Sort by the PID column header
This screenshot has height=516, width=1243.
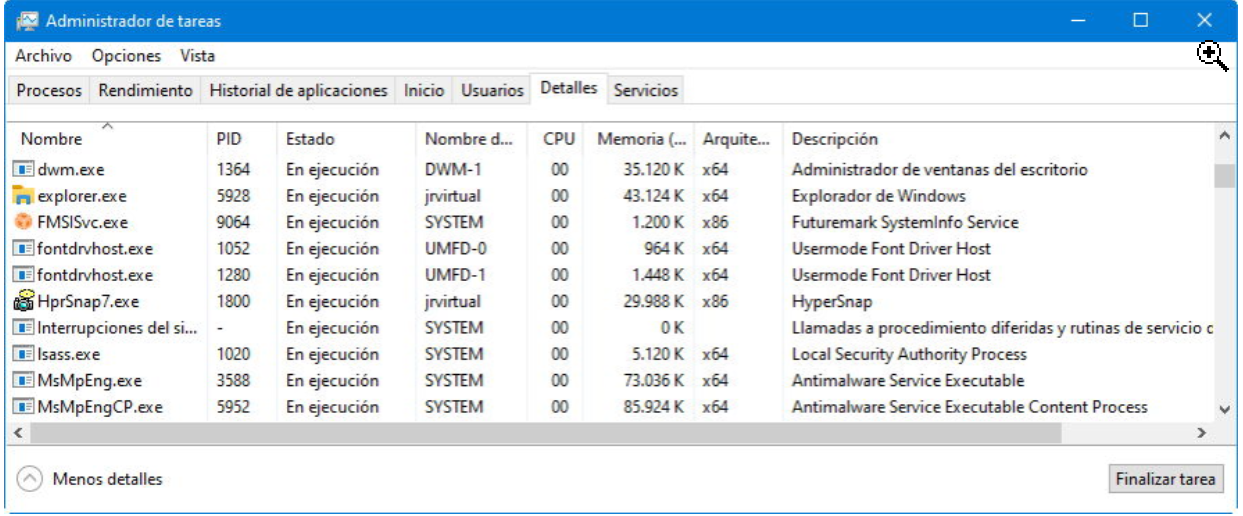coord(229,139)
